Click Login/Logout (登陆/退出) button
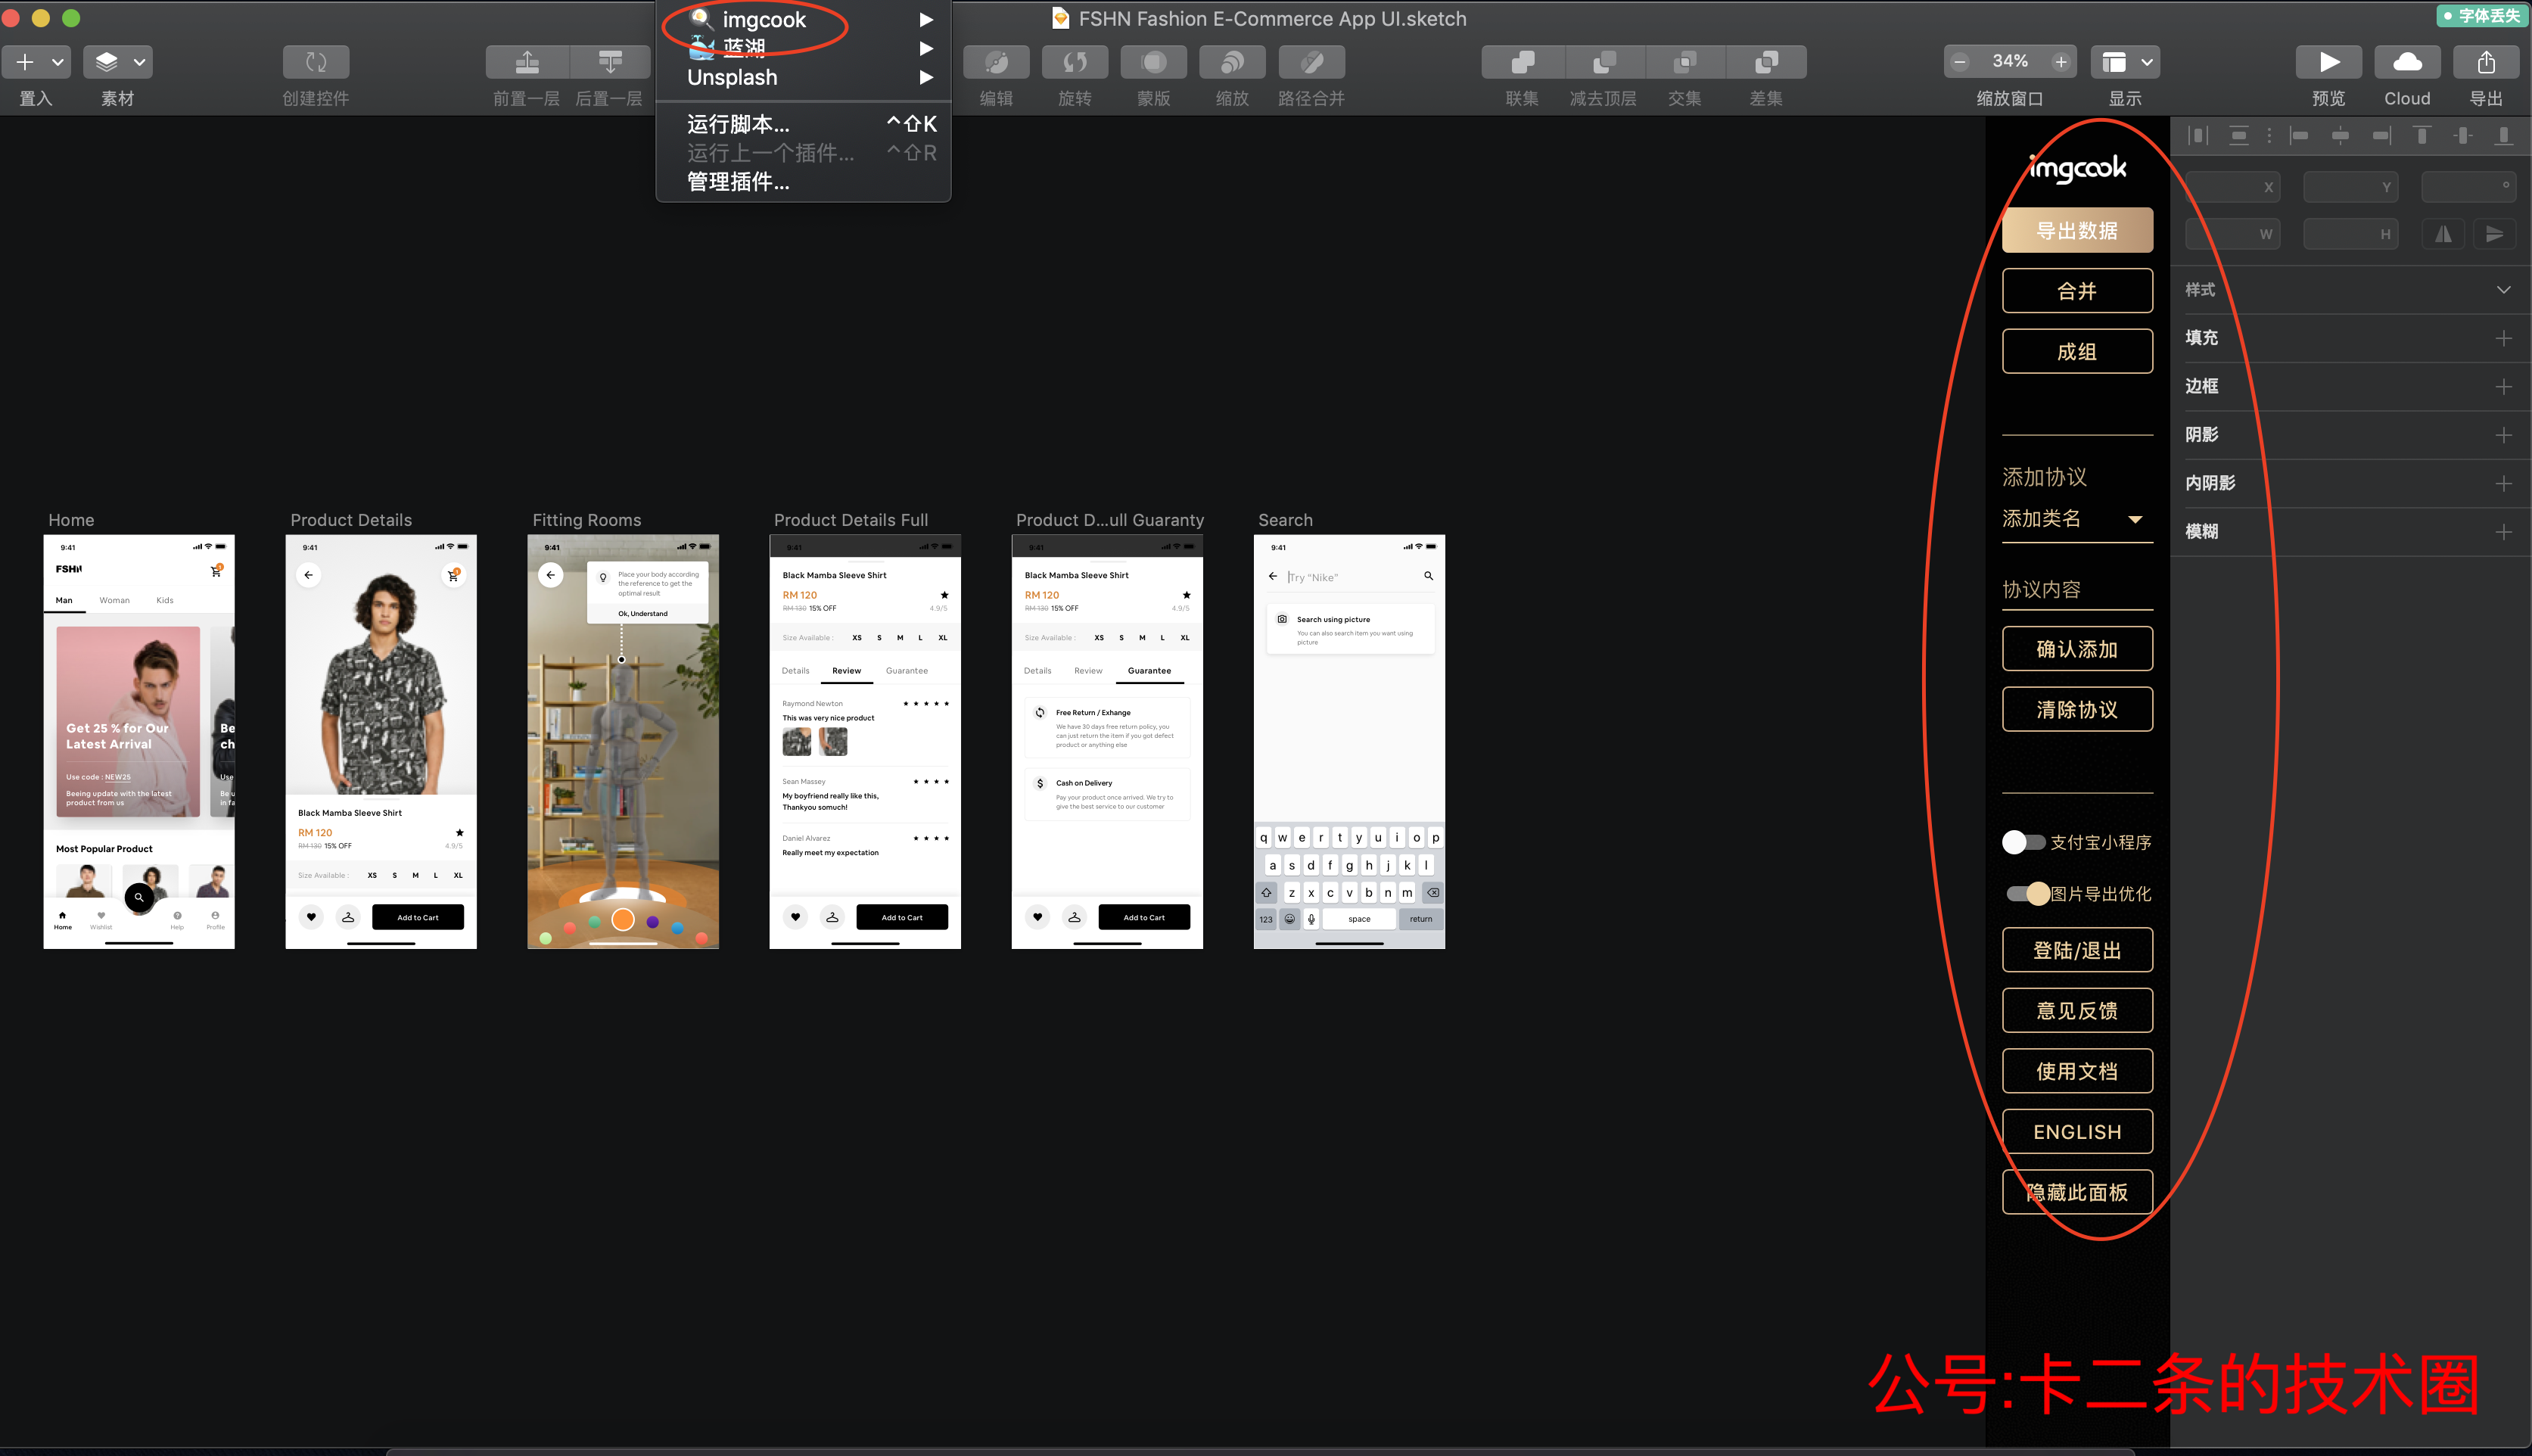Screen dimensions: 2532x1456 (2077, 950)
